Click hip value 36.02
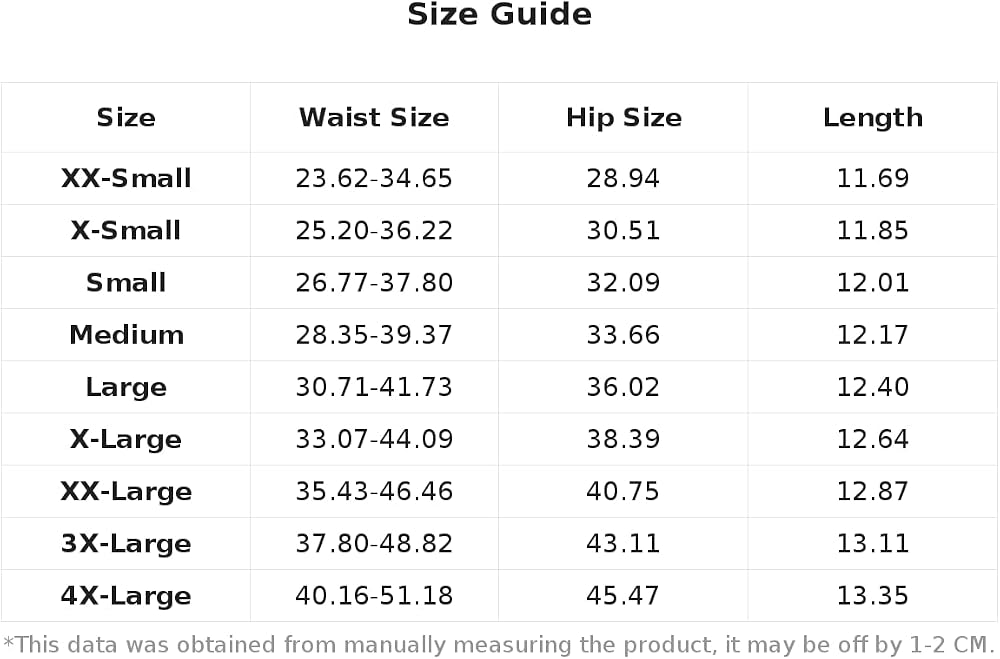This screenshot has height=659, width=1000. pos(623,387)
